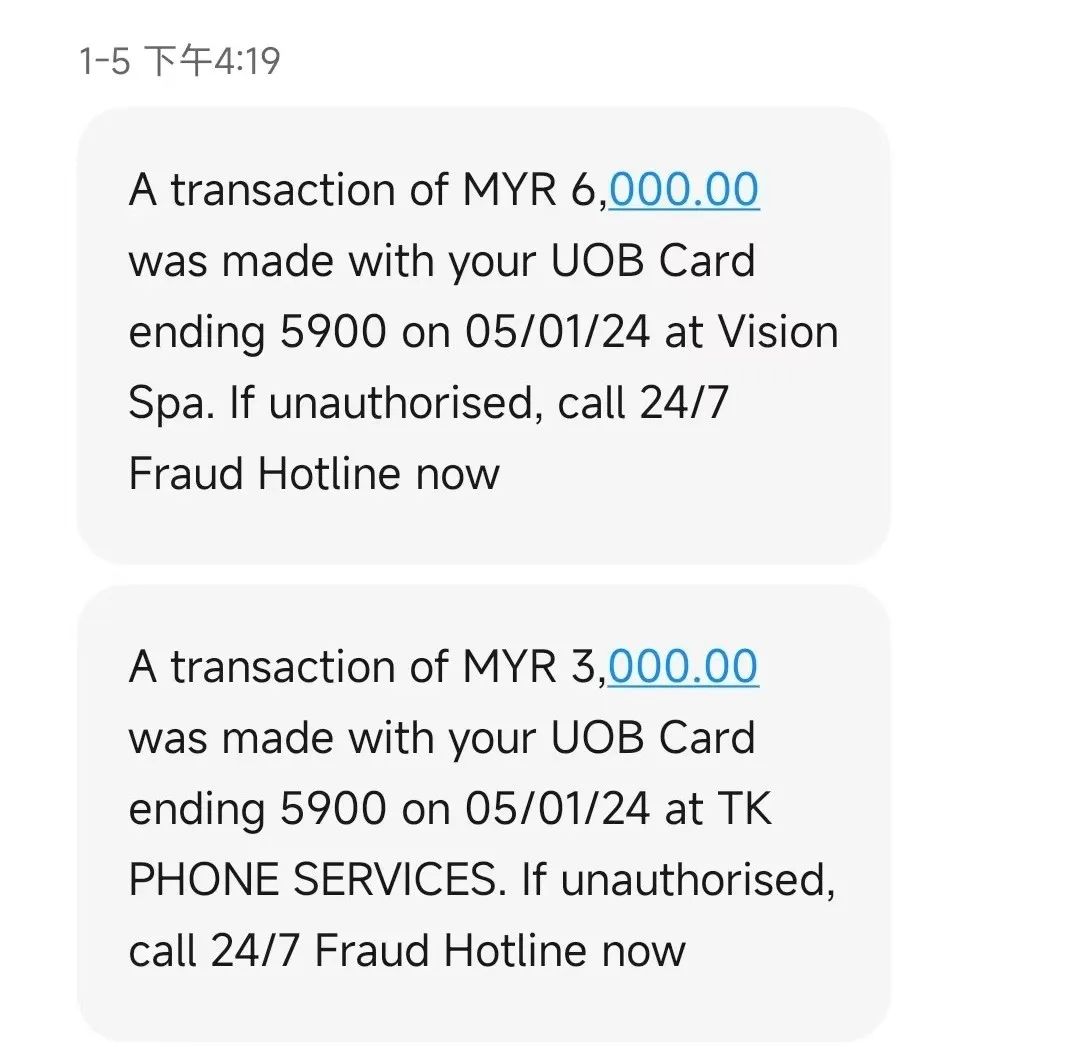Tap Fraud Hotline in the Vision Spa message
The image size is (1080, 1047).
(263, 473)
